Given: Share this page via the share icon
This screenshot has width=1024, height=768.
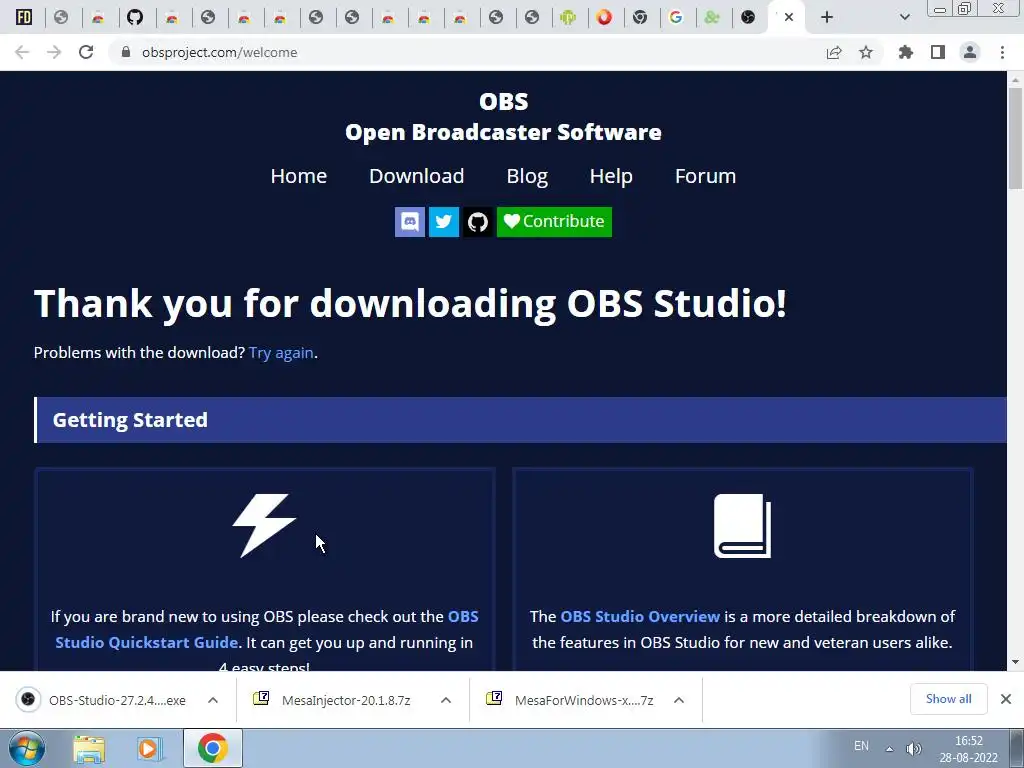Looking at the screenshot, I should (x=834, y=52).
